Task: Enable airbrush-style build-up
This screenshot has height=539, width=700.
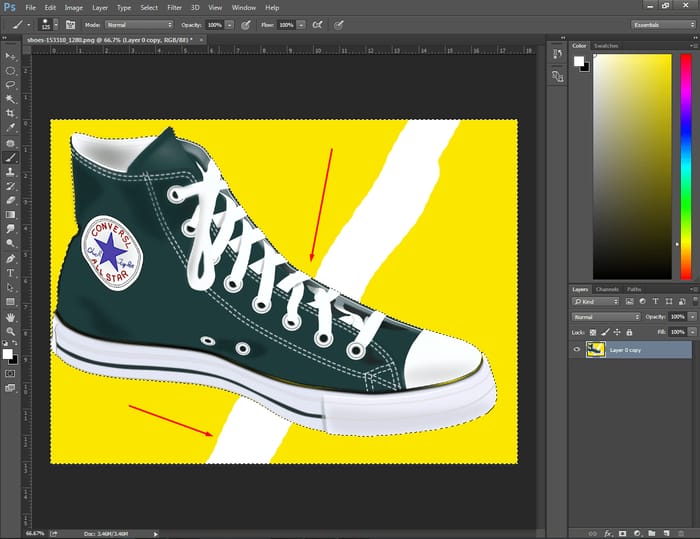Action: tap(317, 25)
